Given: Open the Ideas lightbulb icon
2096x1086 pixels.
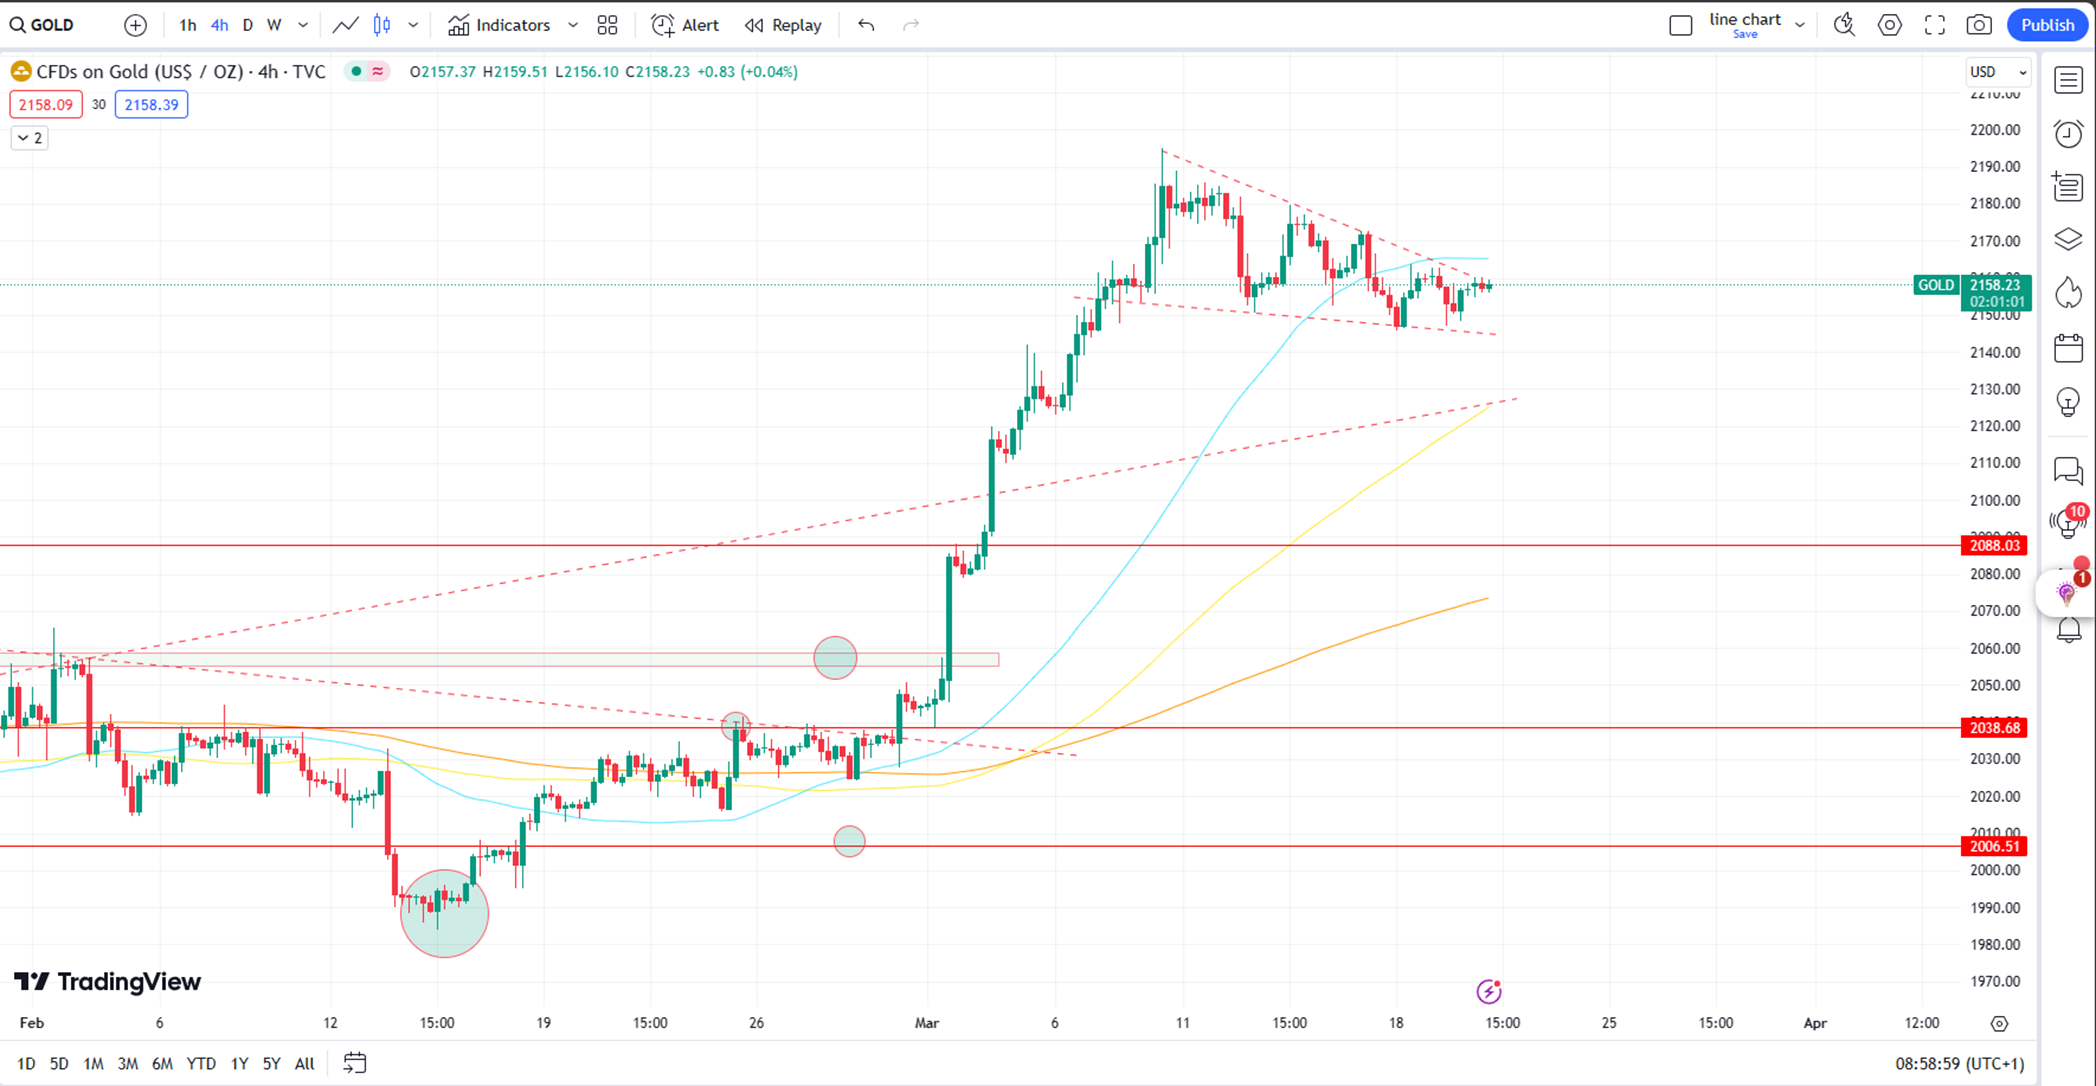Looking at the screenshot, I should [2068, 402].
